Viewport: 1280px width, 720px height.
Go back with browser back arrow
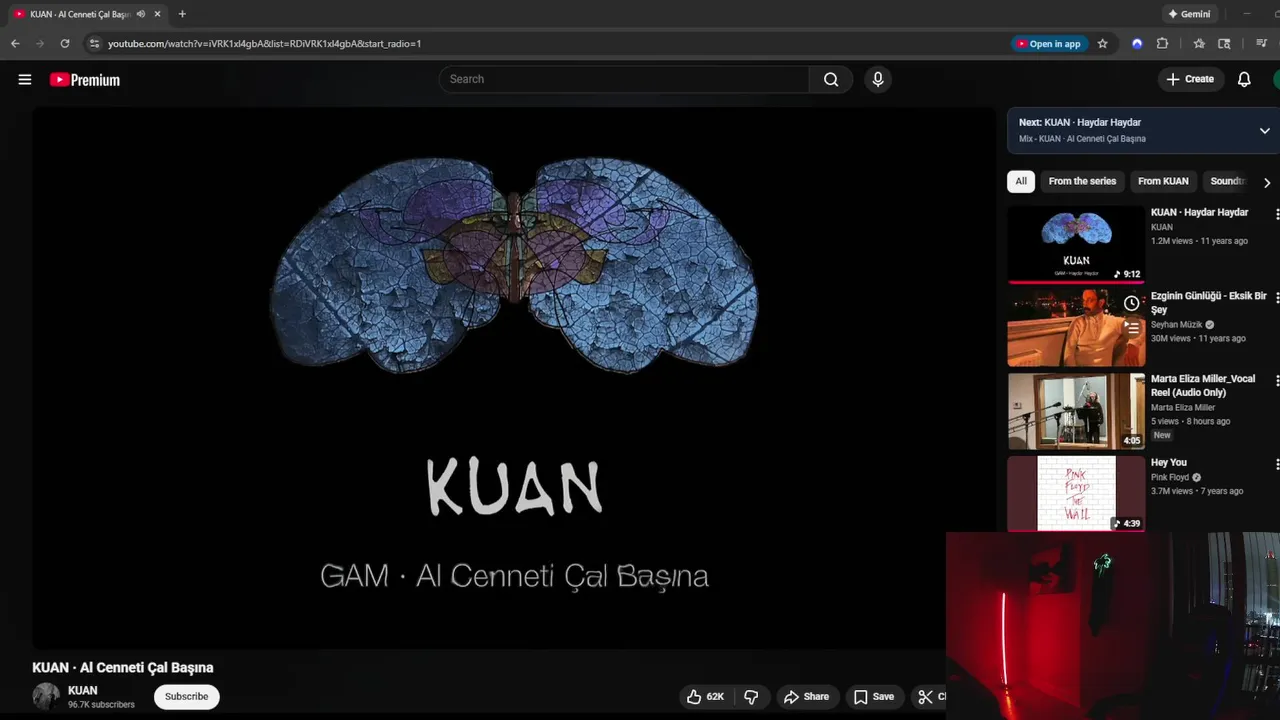(x=15, y=44)
